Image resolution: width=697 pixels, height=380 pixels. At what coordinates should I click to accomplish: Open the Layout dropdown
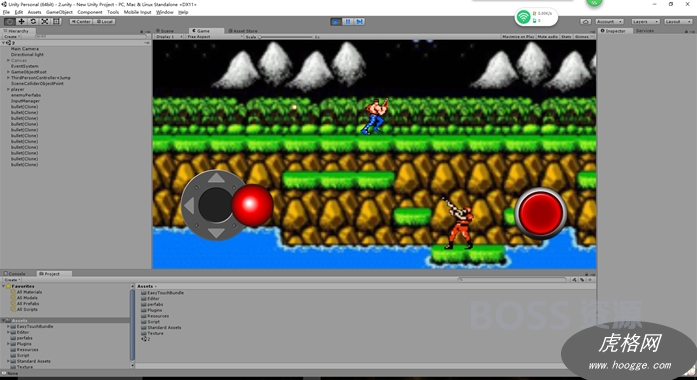[x=677, y=21]
